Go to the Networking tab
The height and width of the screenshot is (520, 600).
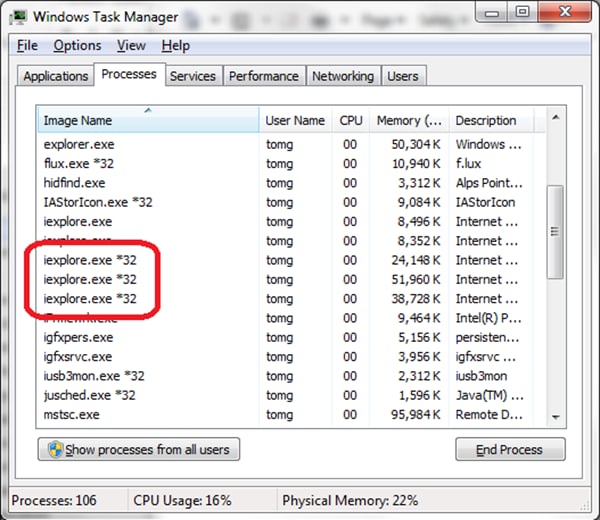(x=343, y=76)
